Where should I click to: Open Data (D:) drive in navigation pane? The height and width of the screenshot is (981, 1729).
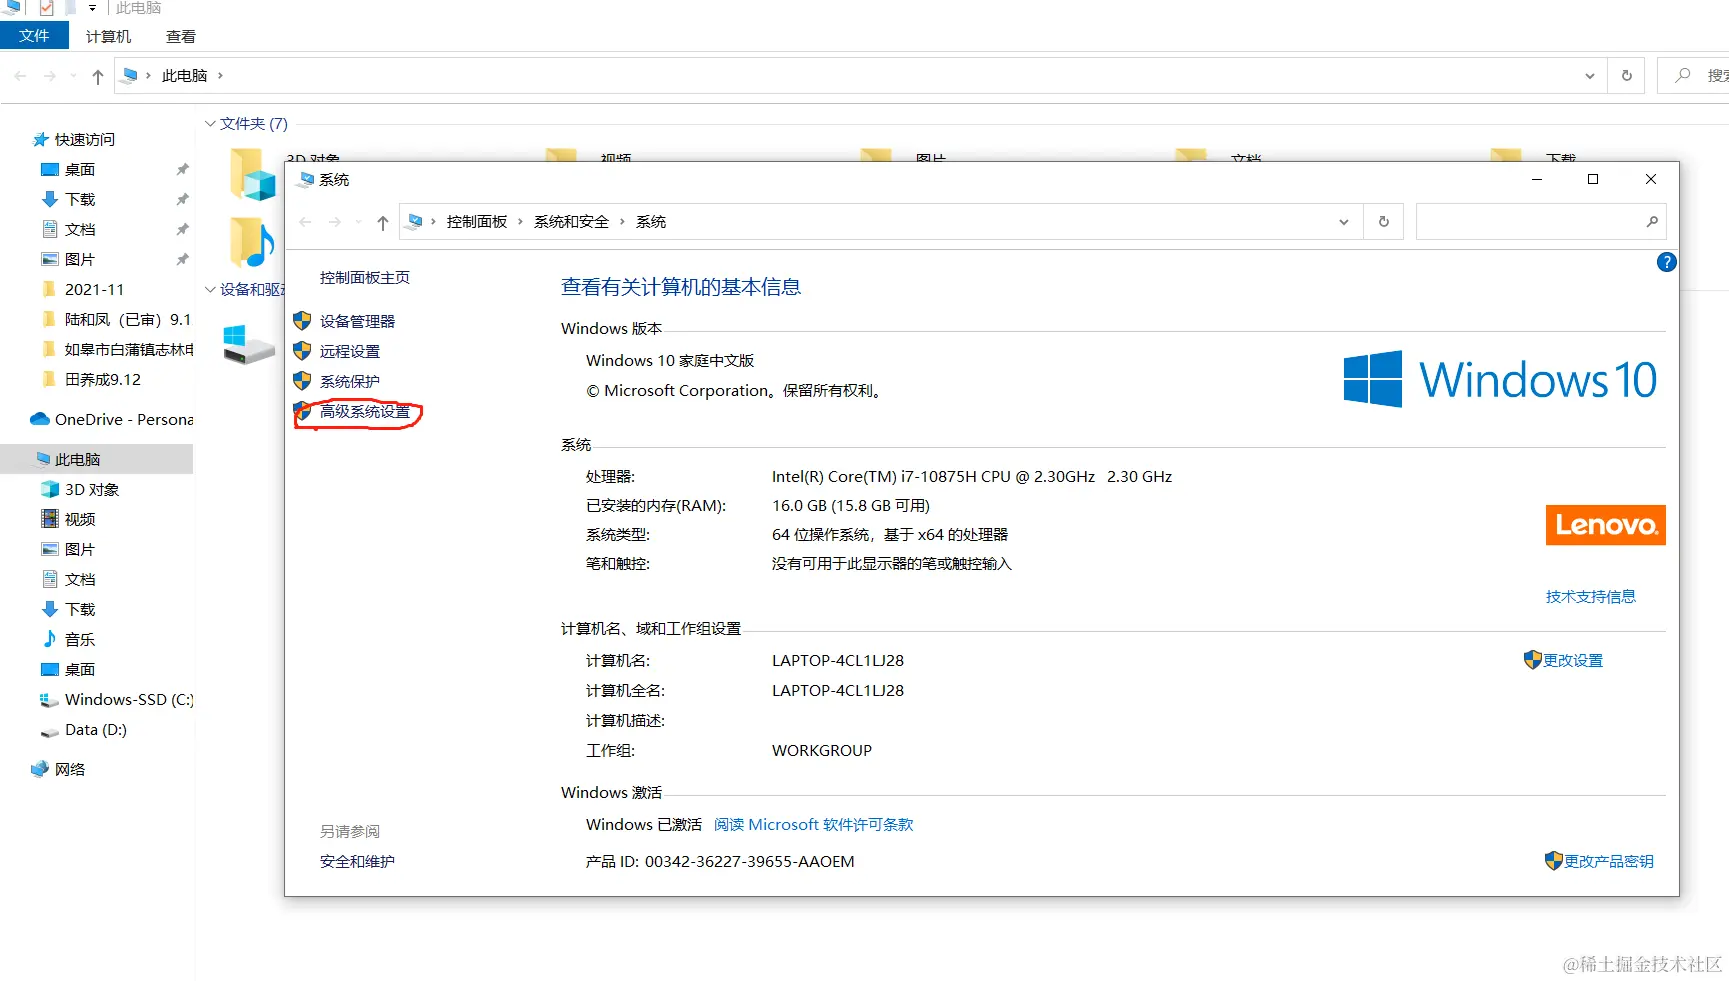(x=96, y=729)
